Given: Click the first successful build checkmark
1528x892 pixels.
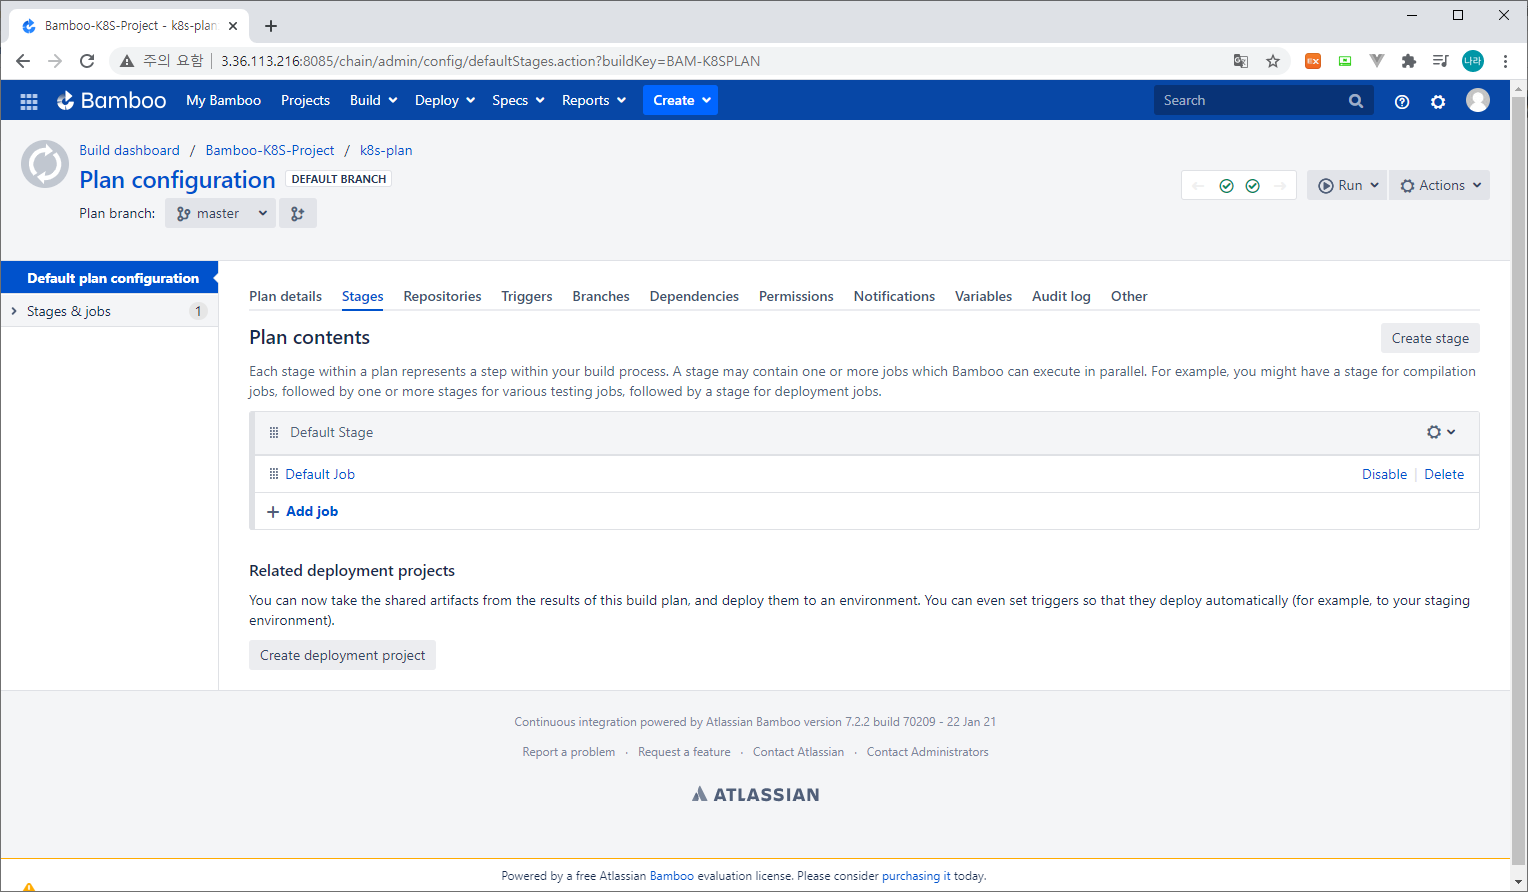Looking at the screenshot, I should (1226, 186).
